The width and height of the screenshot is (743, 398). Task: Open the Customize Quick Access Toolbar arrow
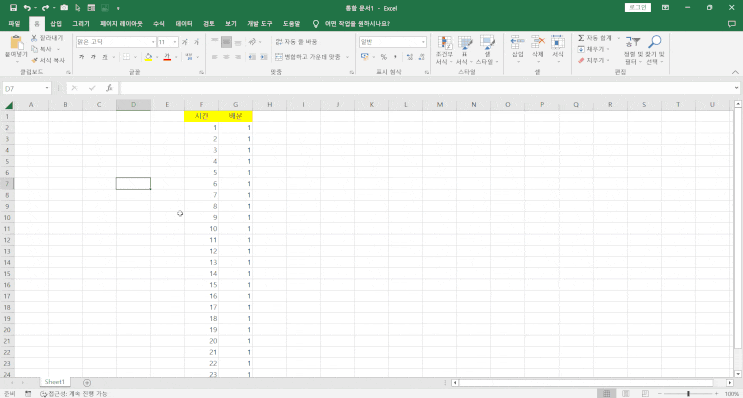(118, 8)
